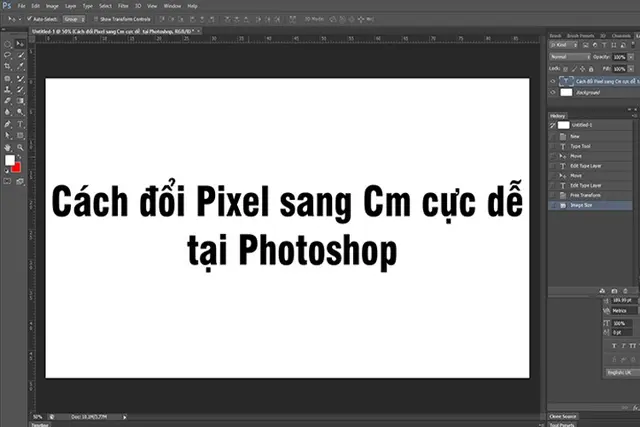
Task: Select the Move tool in toolbox
Action: [x=20, y=44]
